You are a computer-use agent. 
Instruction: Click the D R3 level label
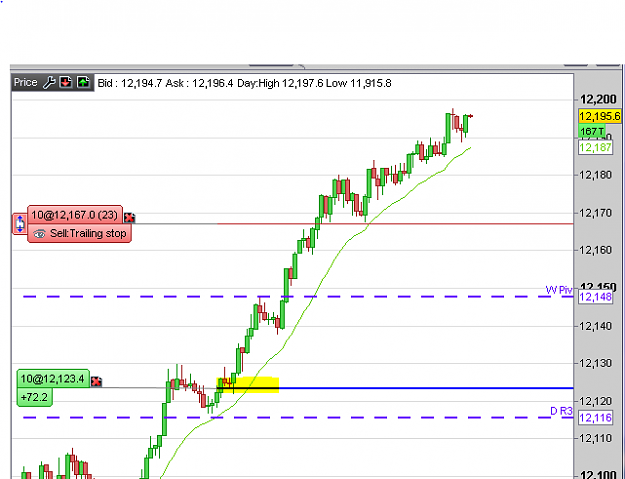tap(561, 411)
